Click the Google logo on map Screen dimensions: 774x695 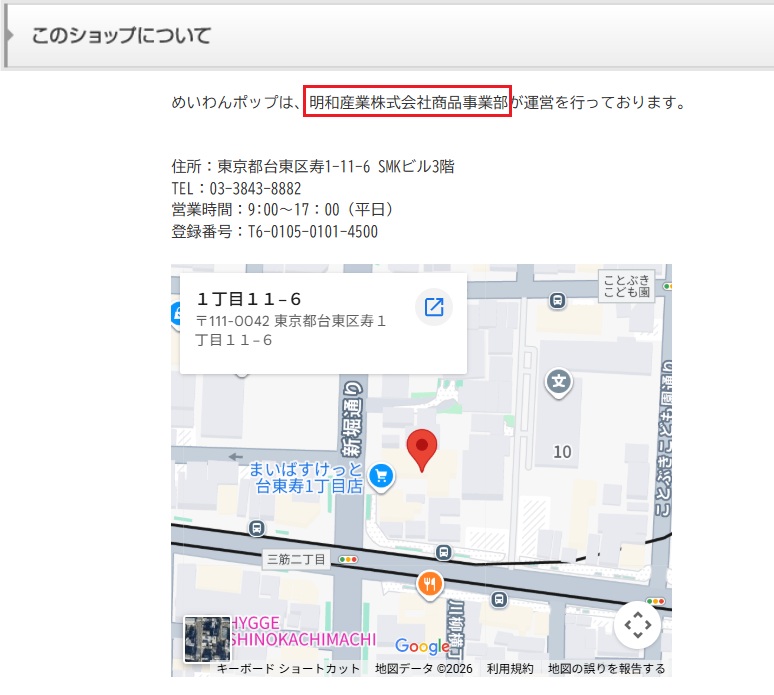(x=422, y=646)
